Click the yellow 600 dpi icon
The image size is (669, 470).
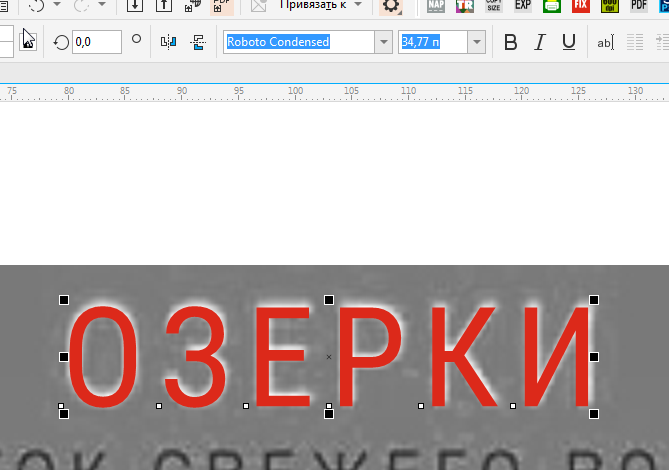tap(610, 6)
